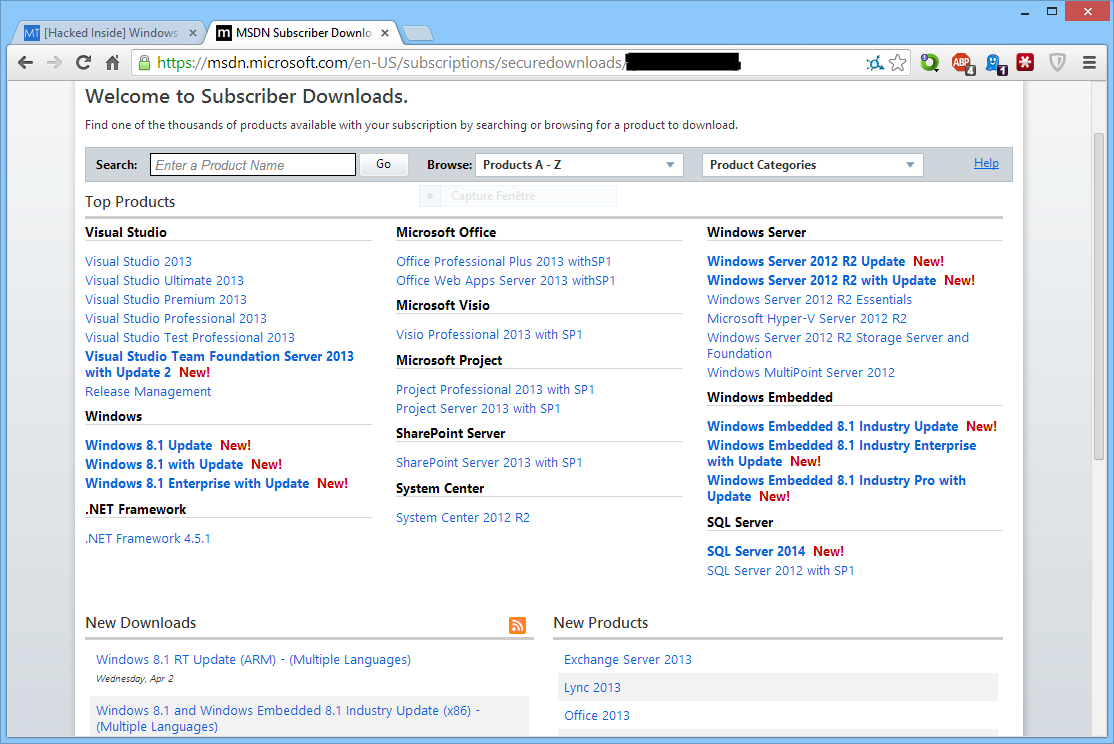Click the LastPass extension icon
Viewport: 1114px width, 744px height.
[x=1026, y=63]
